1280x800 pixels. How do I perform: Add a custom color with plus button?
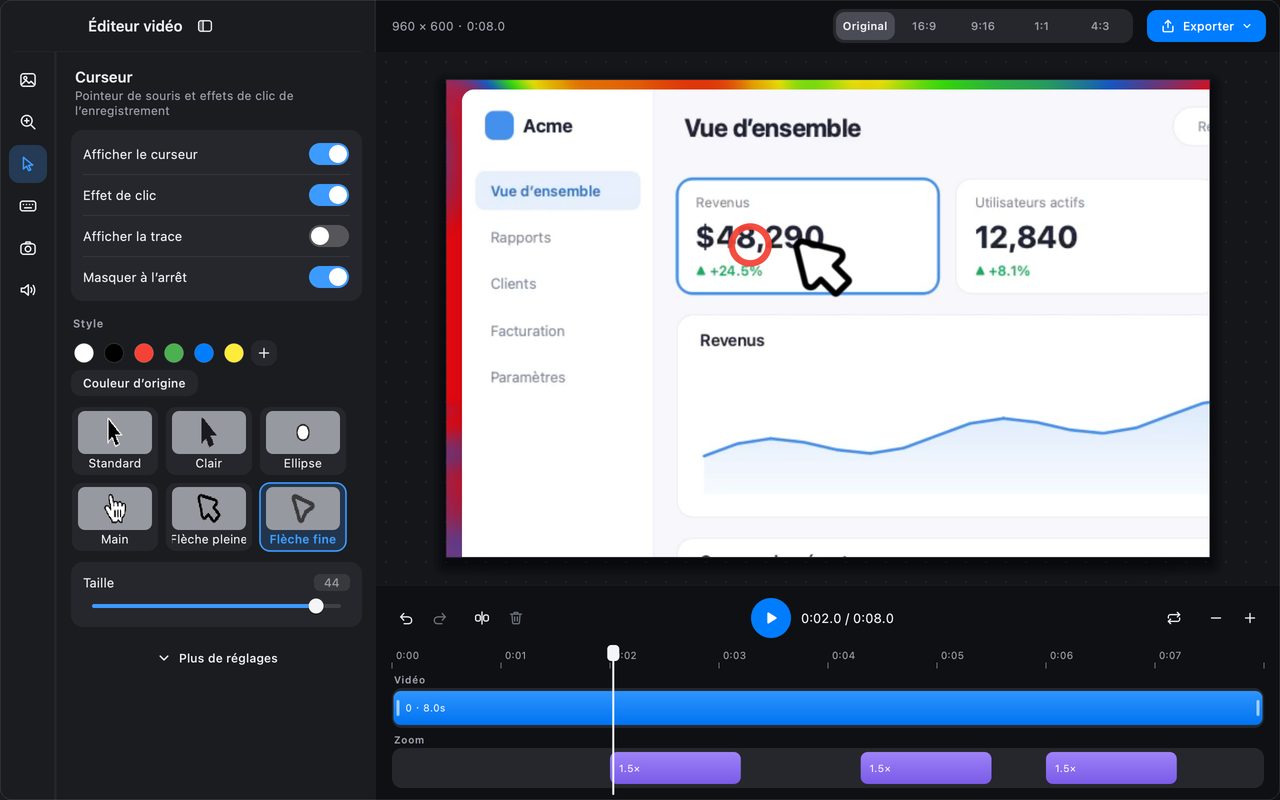264,353
